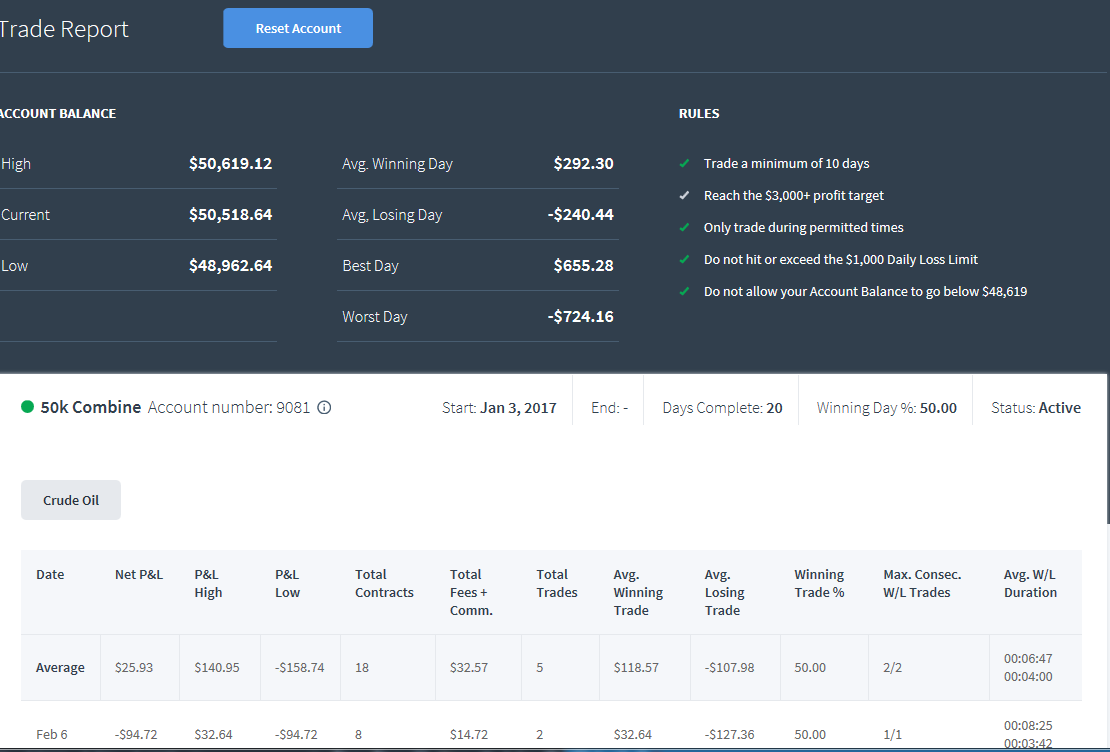
Task: Click checkmark for Trade a minimum of 10 days
Action: (684, 164)
